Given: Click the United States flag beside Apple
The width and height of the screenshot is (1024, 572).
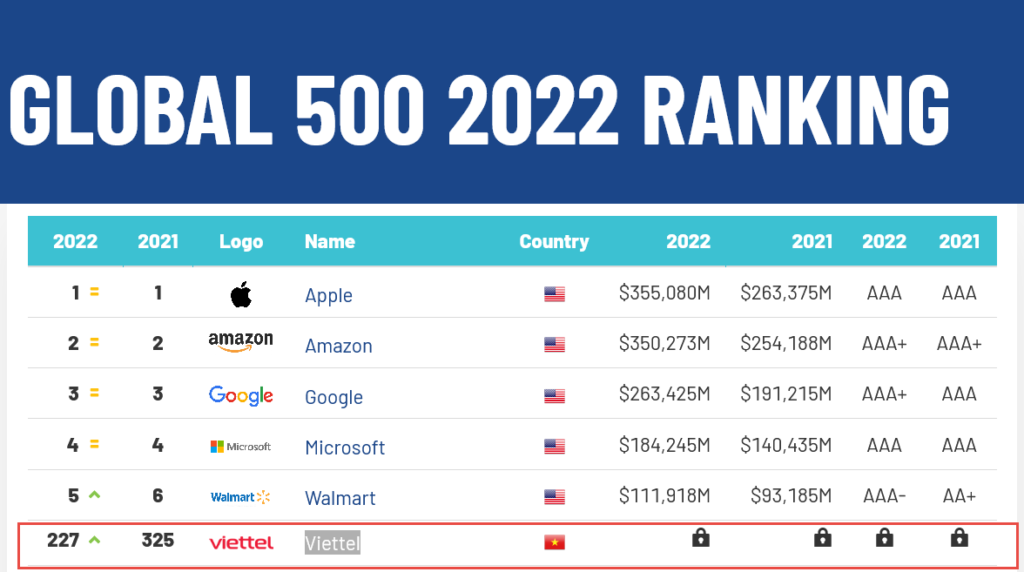Looking at the screenshot, I should [x=554, y=294].
